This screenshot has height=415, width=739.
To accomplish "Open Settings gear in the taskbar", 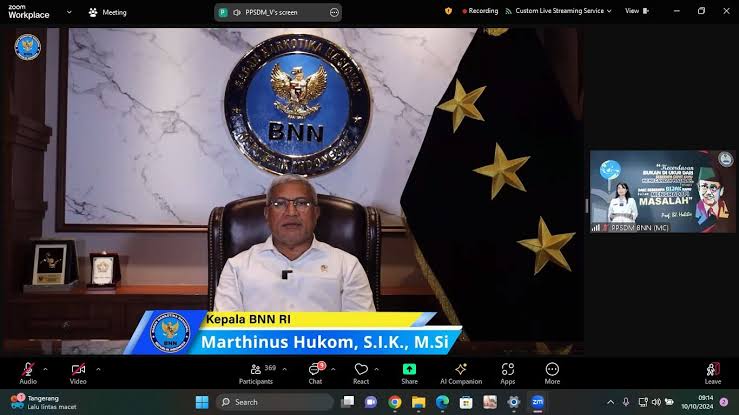I will coord(514,402).
